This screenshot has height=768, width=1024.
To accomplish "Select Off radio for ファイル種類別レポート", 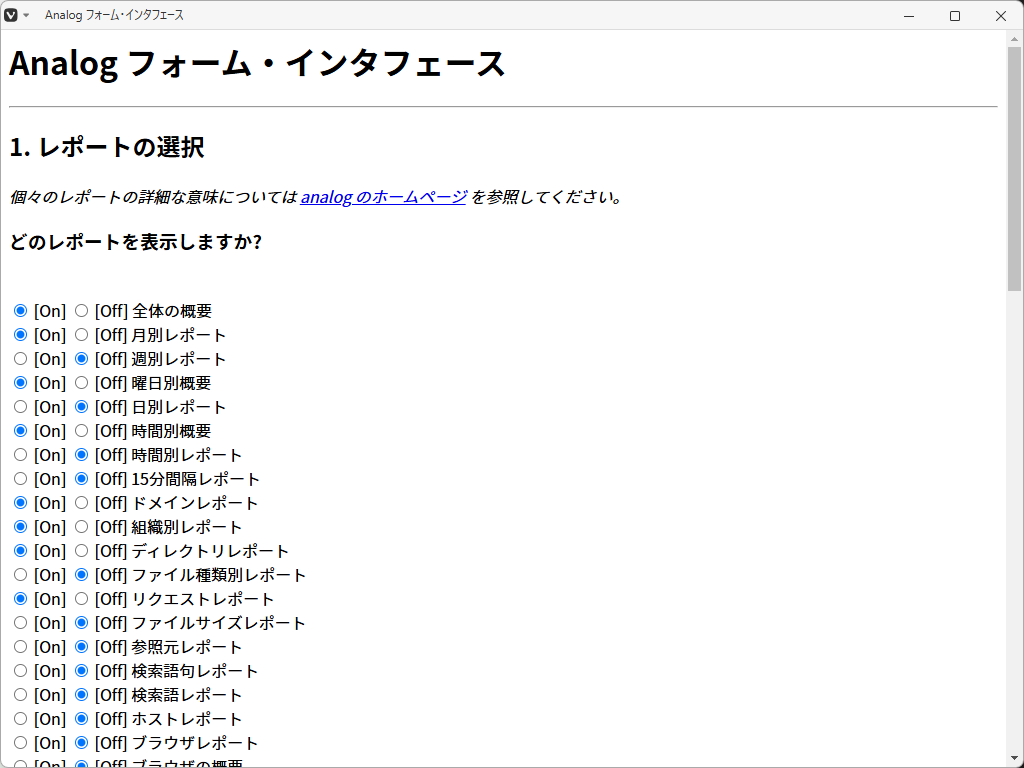I will tap(81, 575).
